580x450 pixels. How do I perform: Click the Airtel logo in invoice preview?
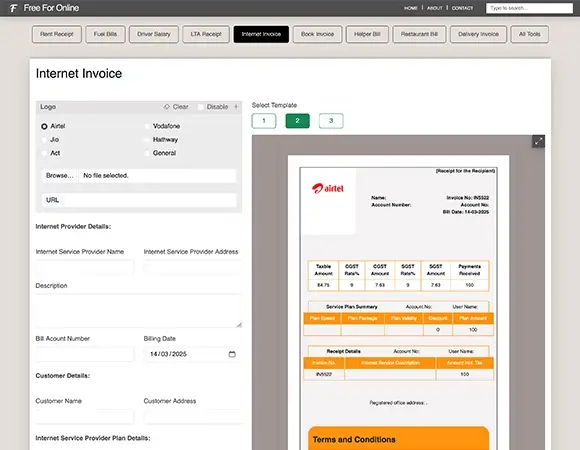[x=328, y=188]
